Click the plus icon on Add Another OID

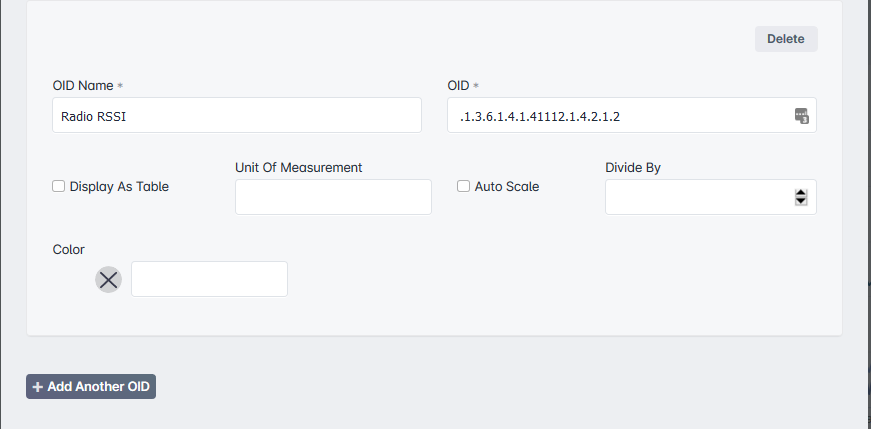point(37,387)
